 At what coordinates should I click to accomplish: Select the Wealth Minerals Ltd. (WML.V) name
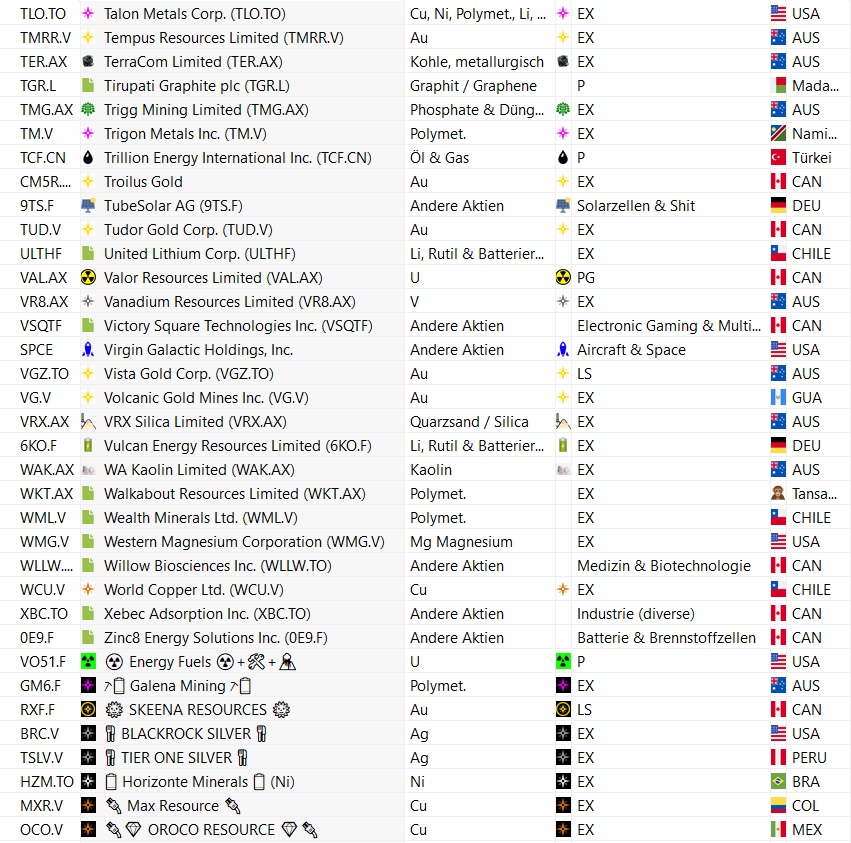pyautogui.click(x=201, y=517)
